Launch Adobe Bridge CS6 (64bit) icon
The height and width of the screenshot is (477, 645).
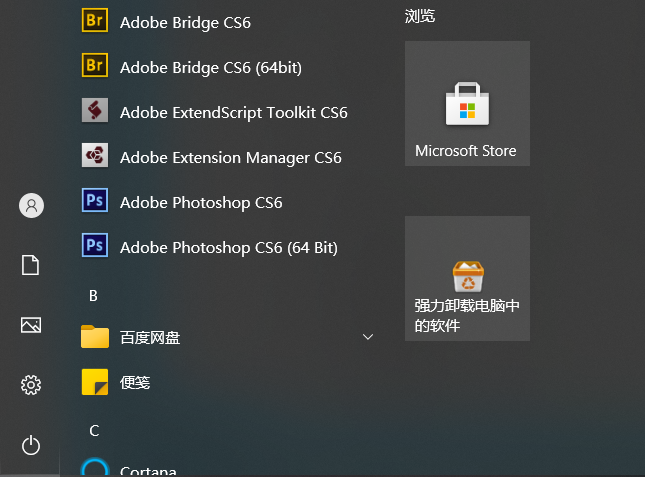tap(95, 66)
